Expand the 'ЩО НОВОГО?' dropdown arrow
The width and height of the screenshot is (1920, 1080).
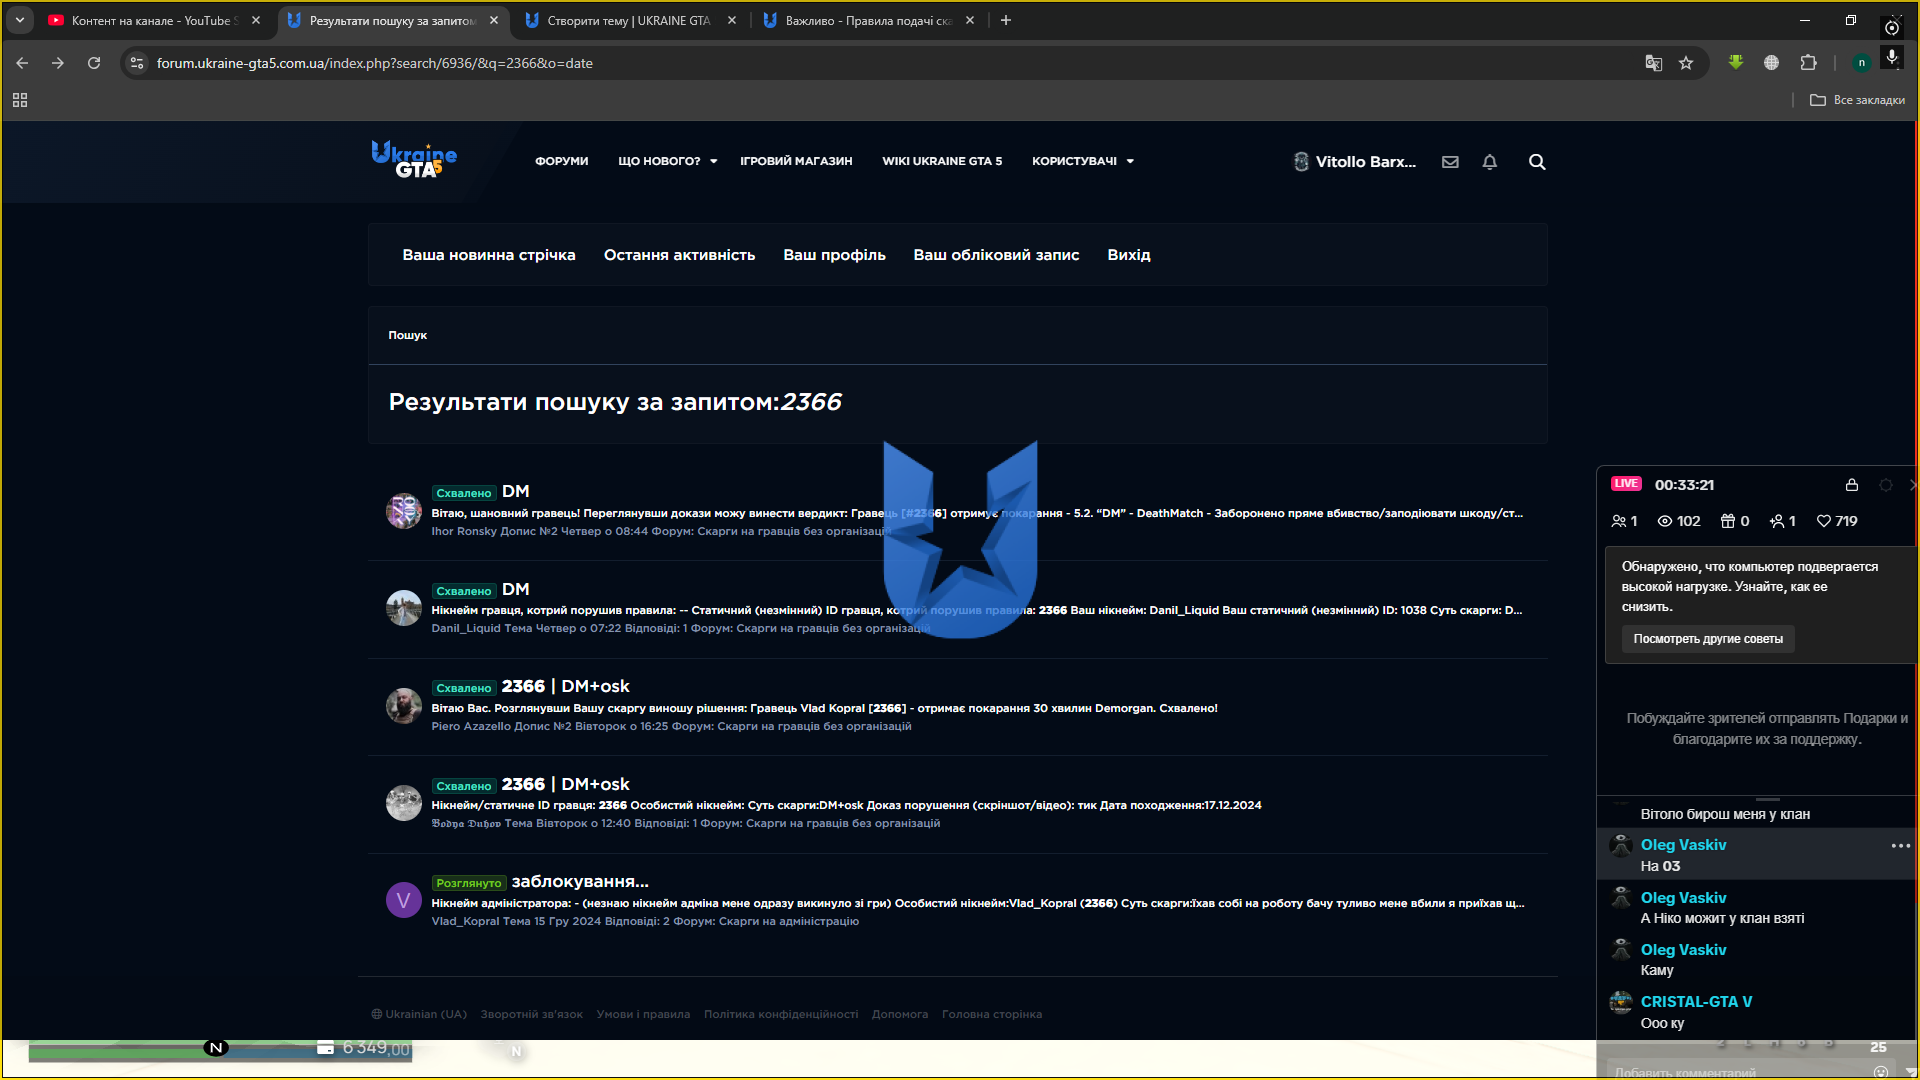point(714,161)
